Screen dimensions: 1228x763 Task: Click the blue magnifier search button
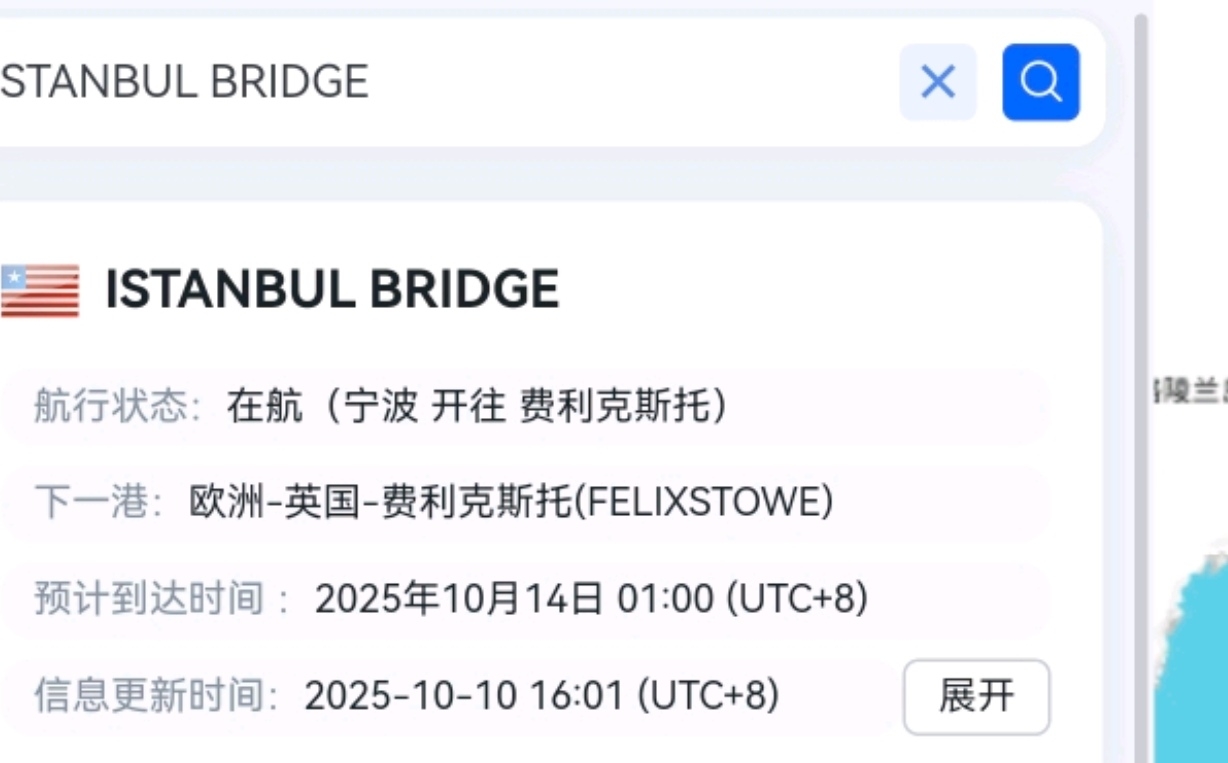click(1041, 82)
